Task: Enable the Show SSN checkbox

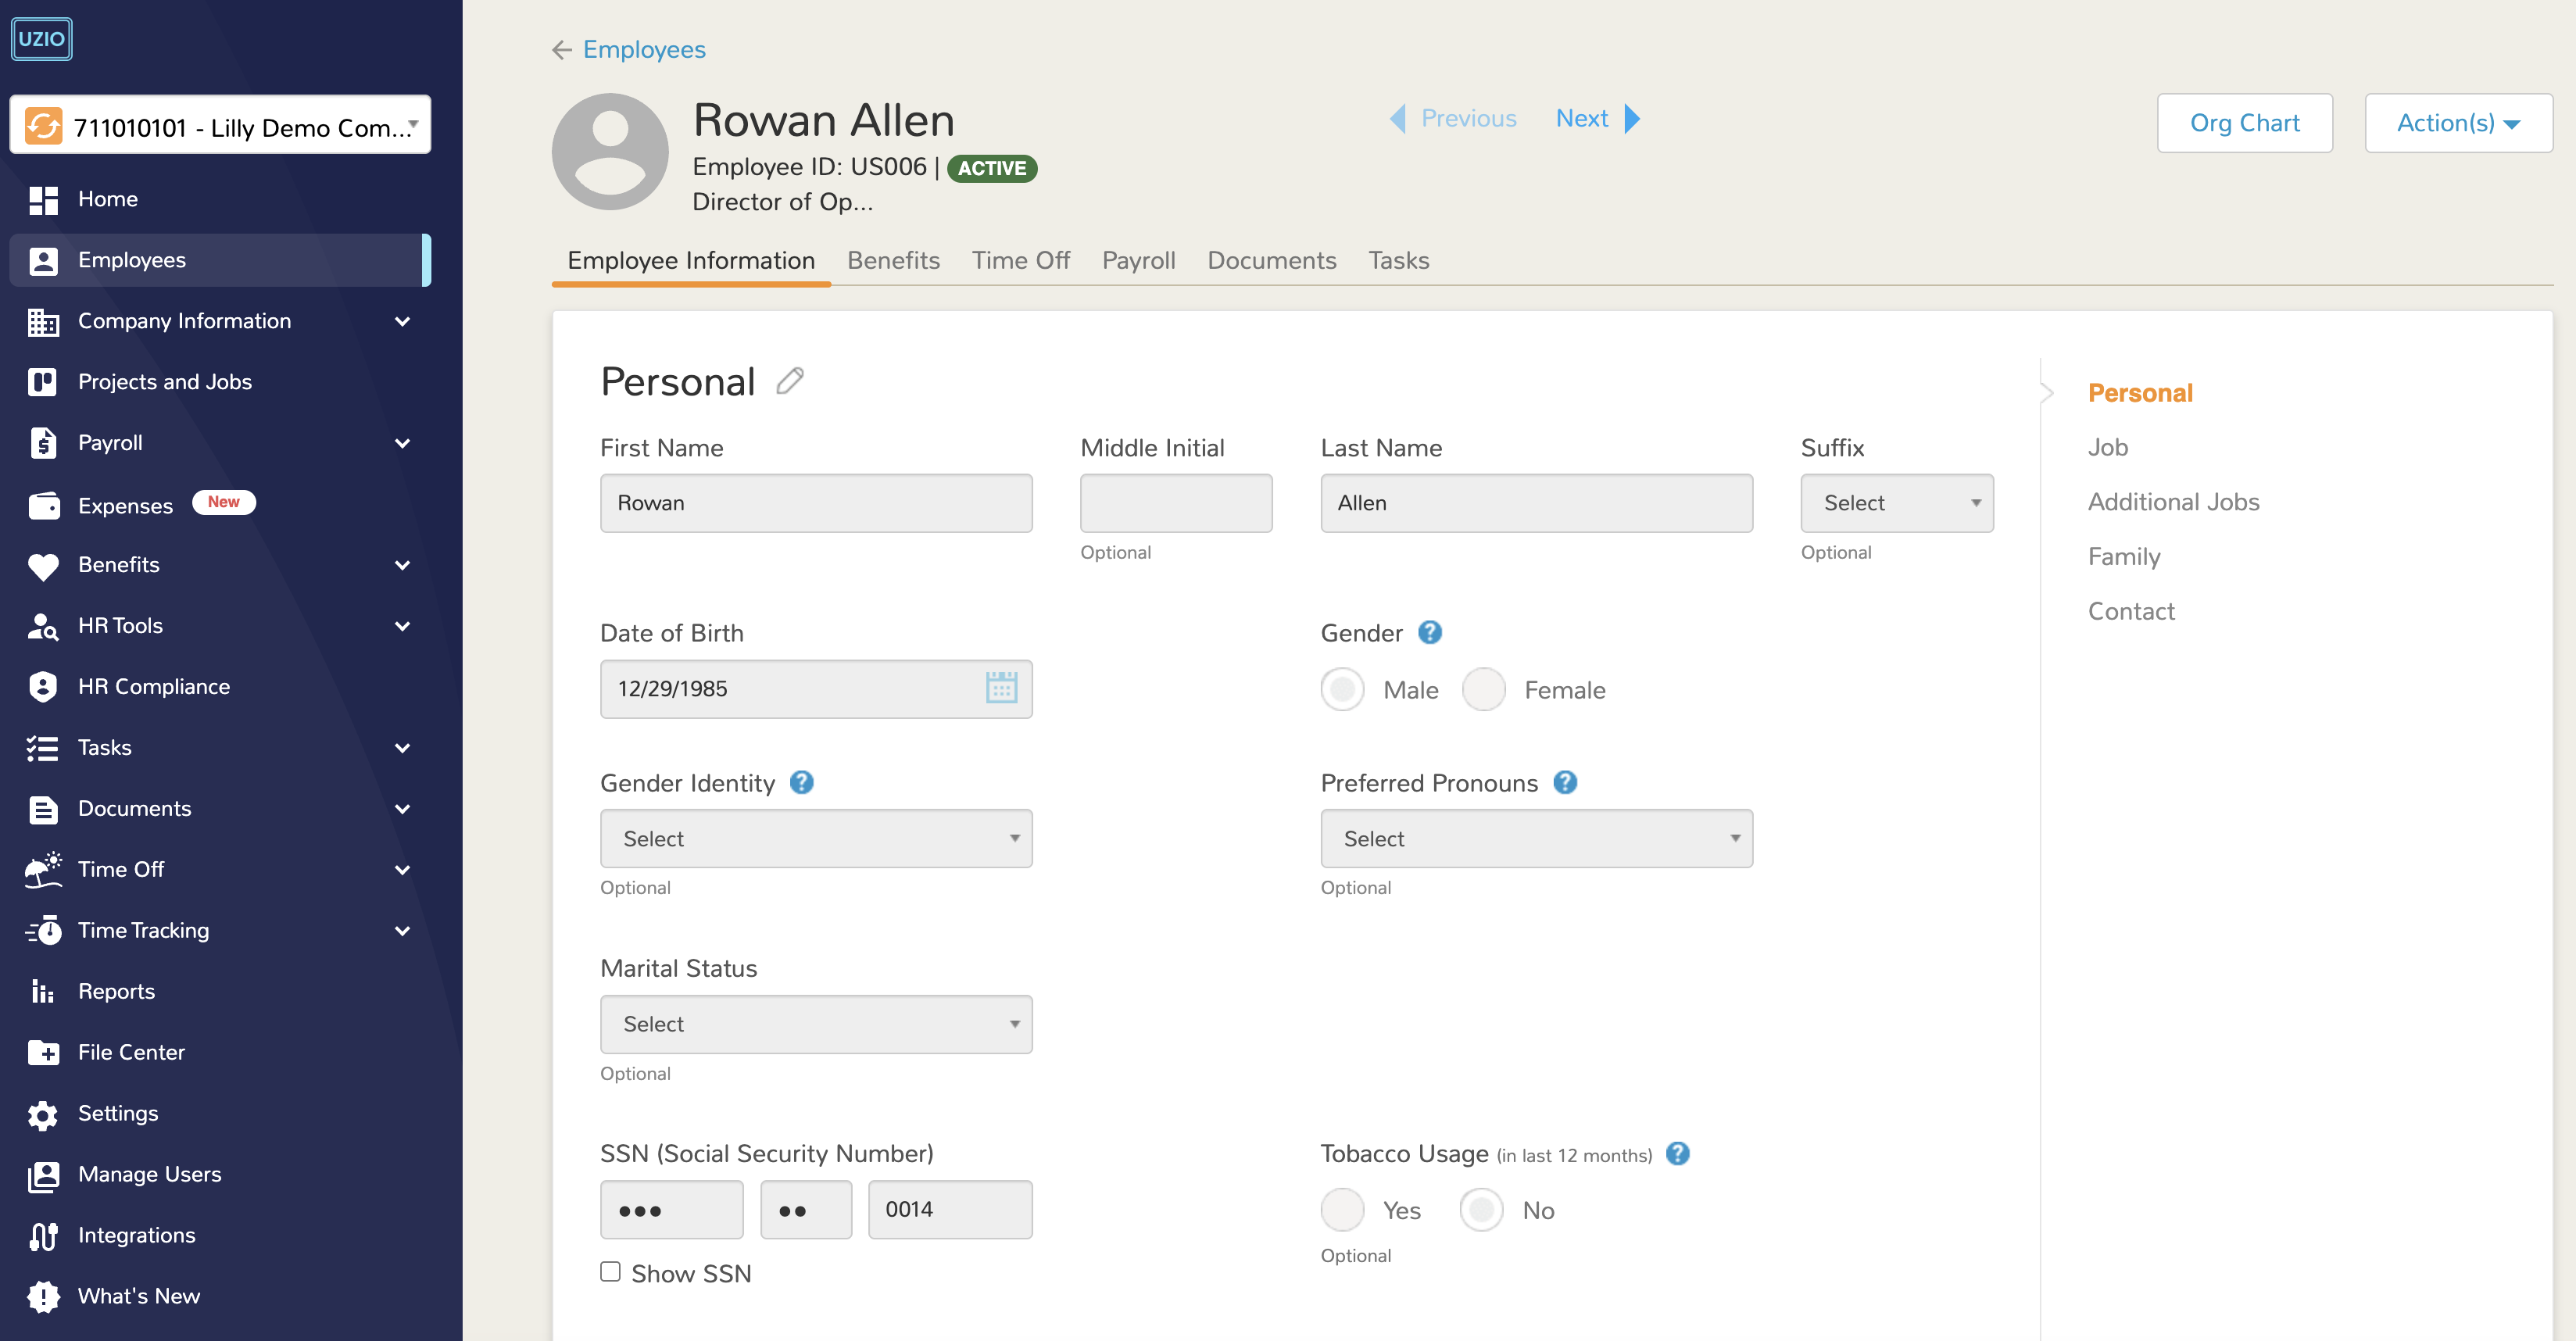Action: point(610,1271)
